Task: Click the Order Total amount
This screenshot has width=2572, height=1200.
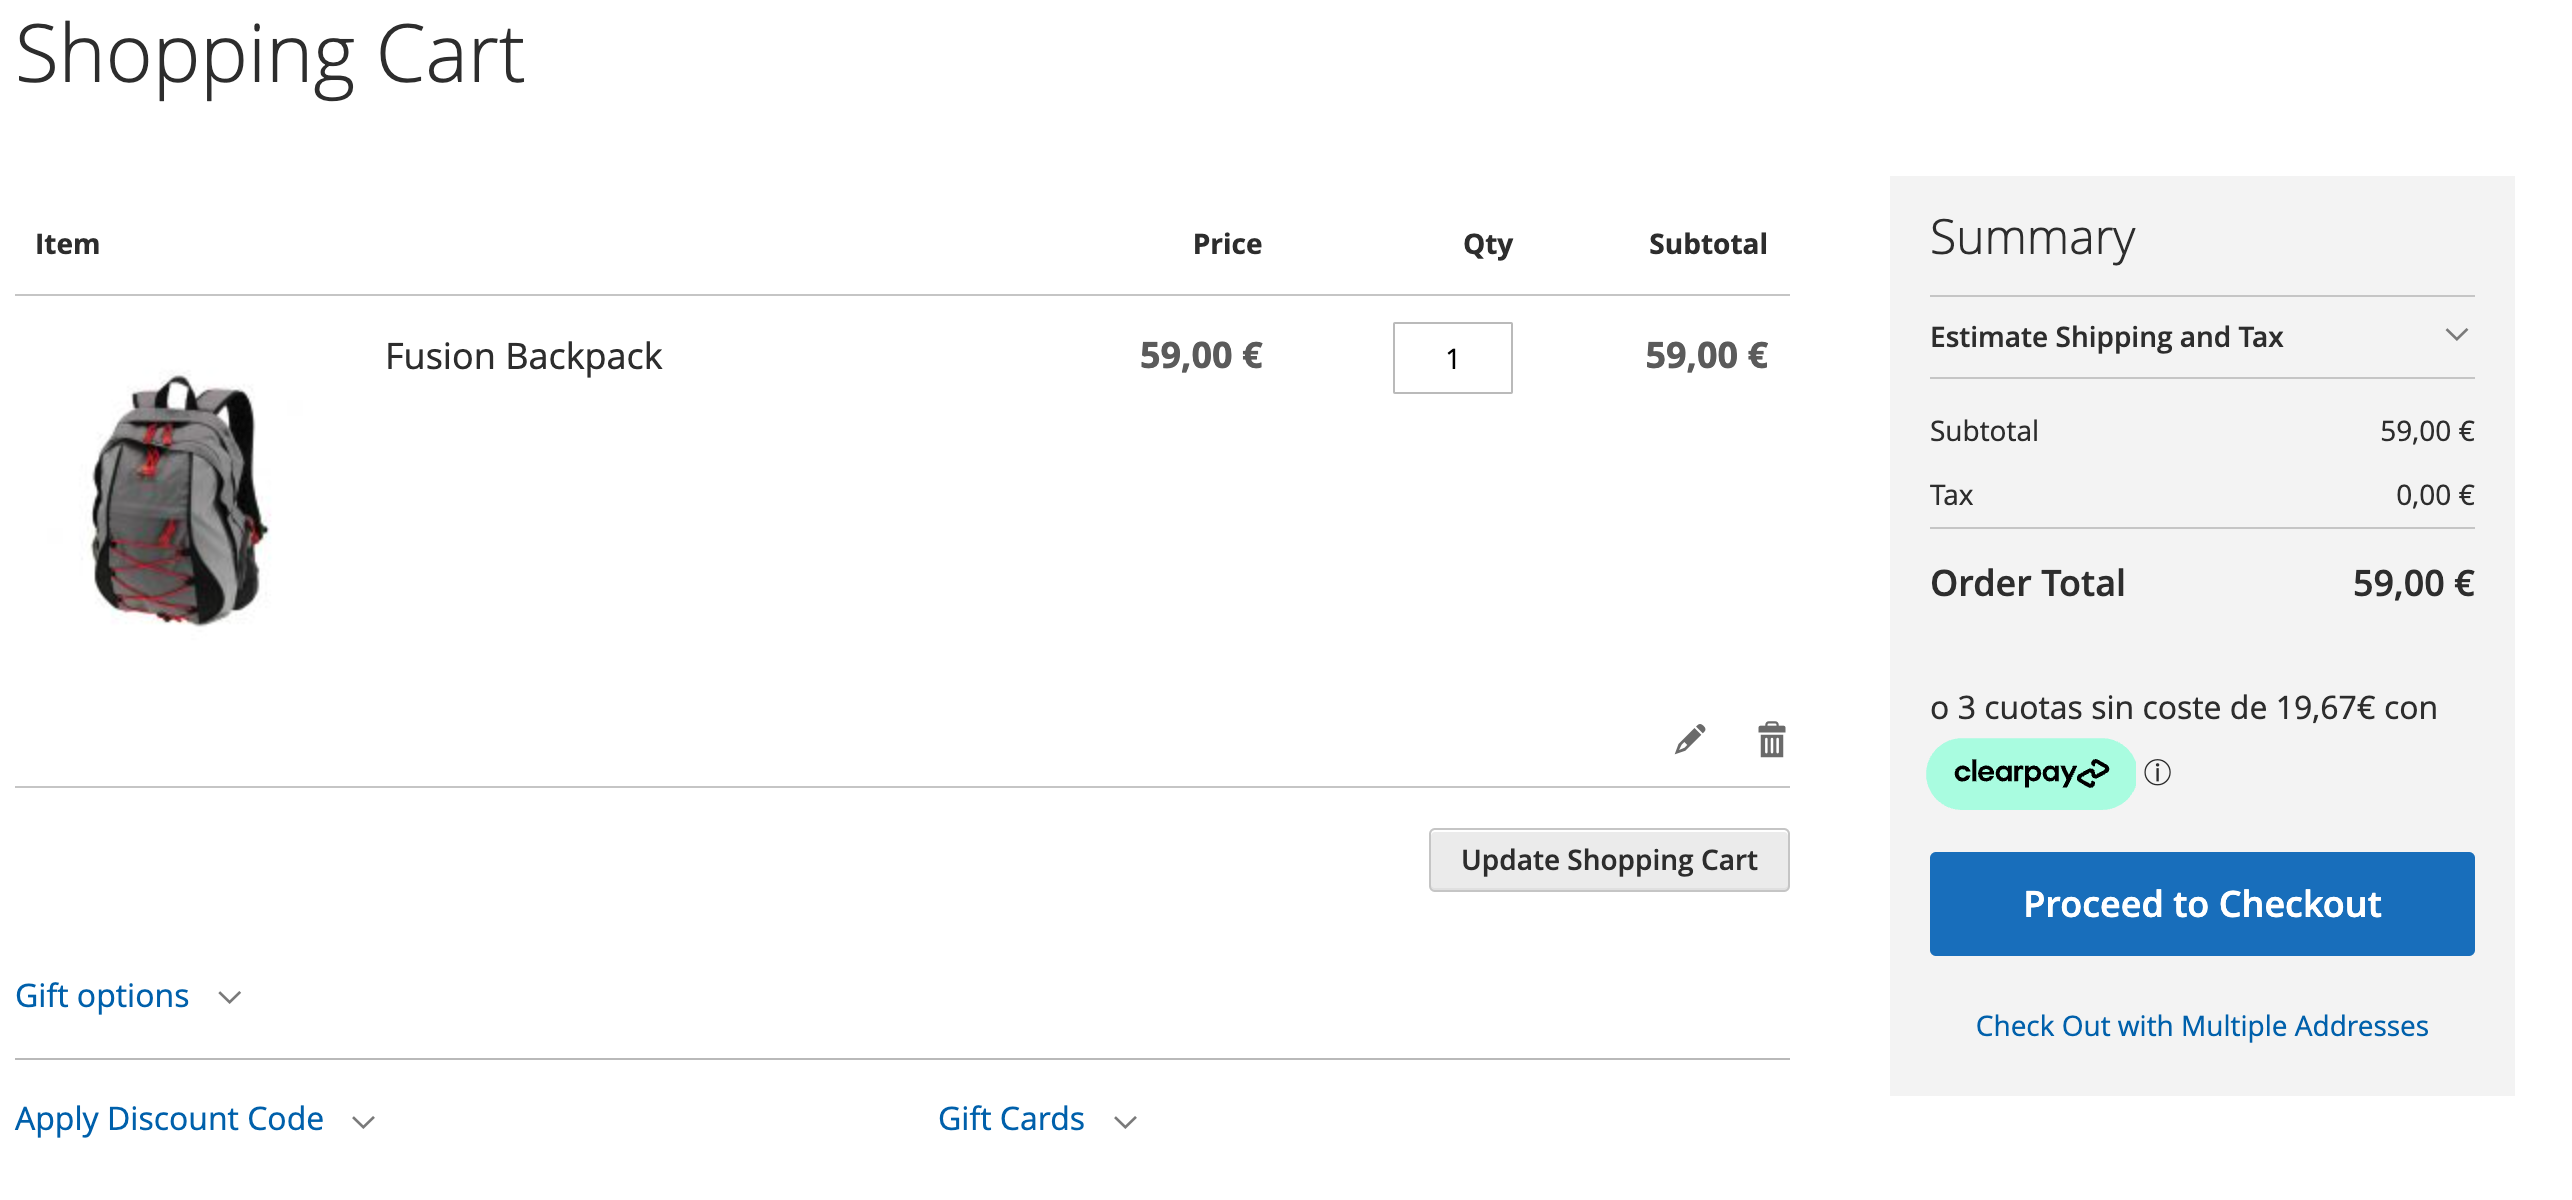Action: pos(2412,583)
